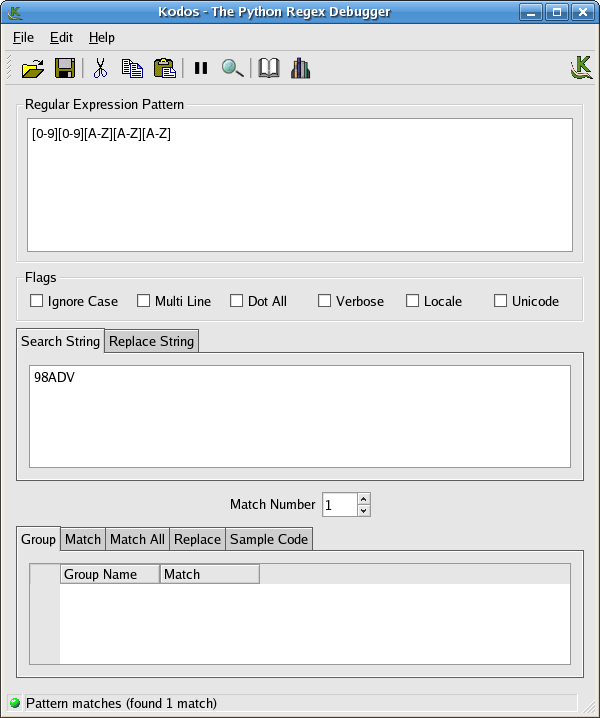The width and height of the screenshot is (600, 718).
Task: Maximize the Kodos window
Action: pyautogui.click(x=557, y=12)
